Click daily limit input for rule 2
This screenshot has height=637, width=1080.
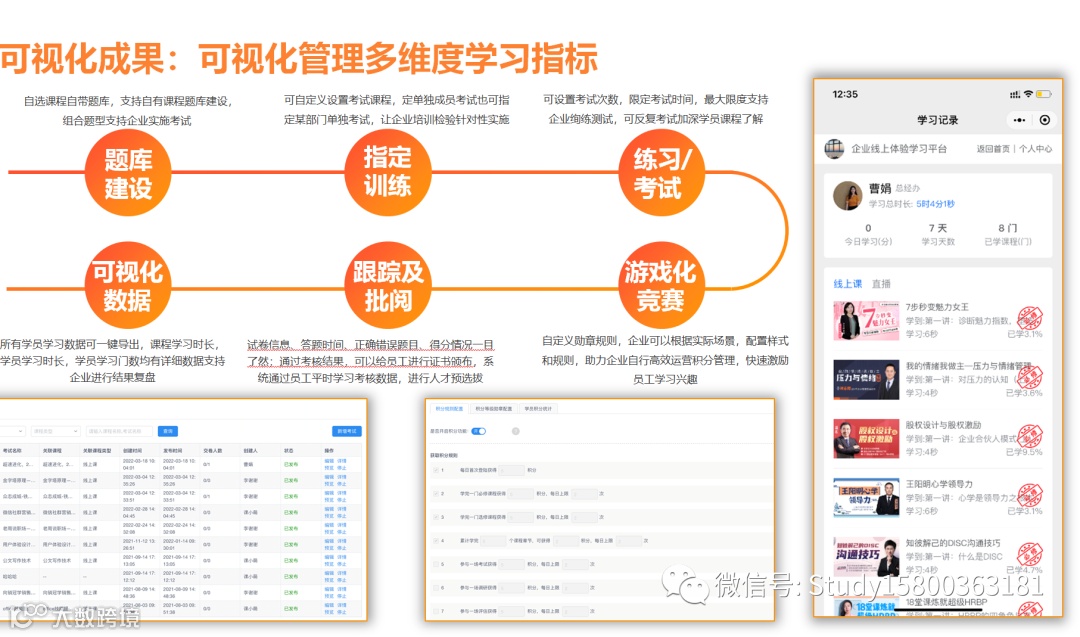584,494
